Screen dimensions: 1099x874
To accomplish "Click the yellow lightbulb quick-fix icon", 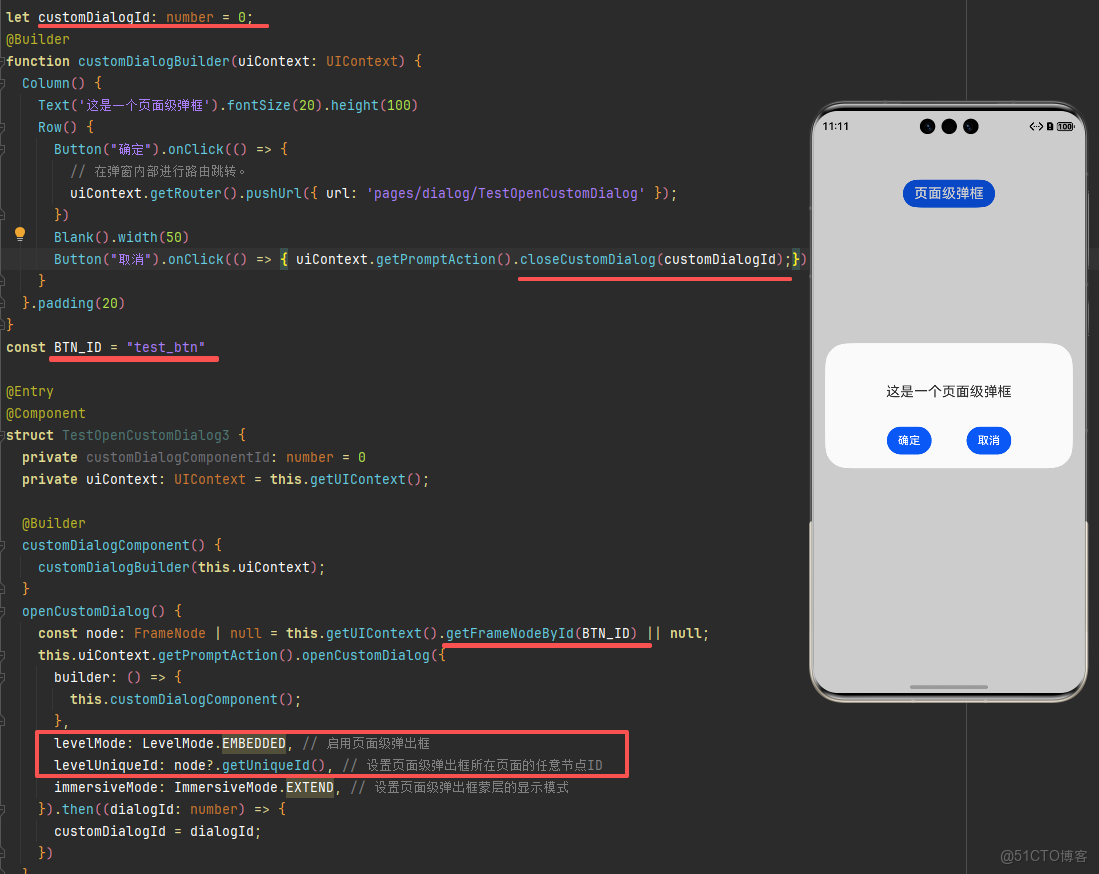I will (x=20, y=234).
